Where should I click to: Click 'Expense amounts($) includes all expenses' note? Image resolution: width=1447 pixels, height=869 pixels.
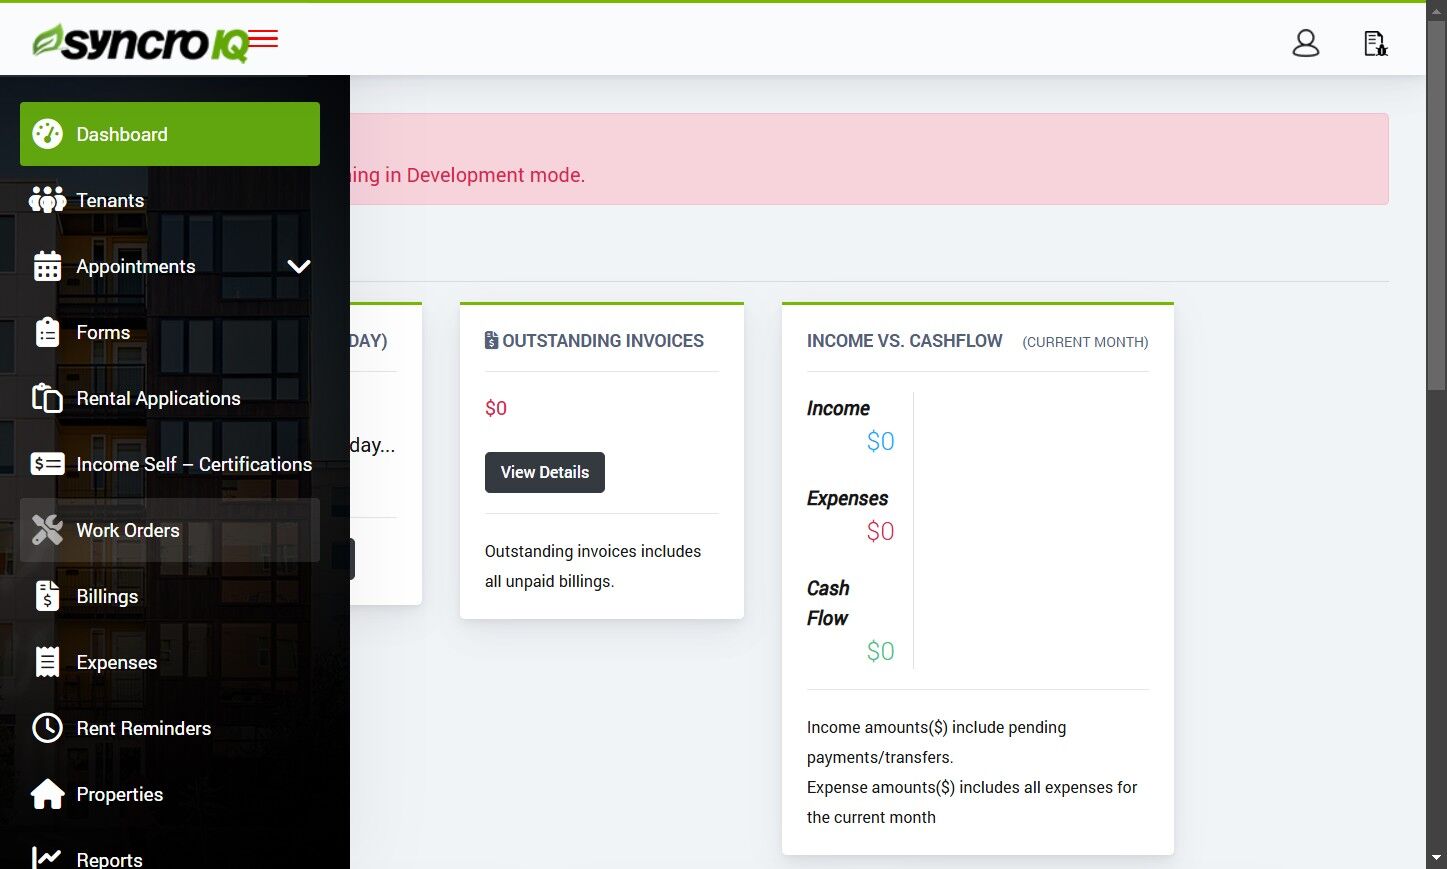(x=972, y=802)
